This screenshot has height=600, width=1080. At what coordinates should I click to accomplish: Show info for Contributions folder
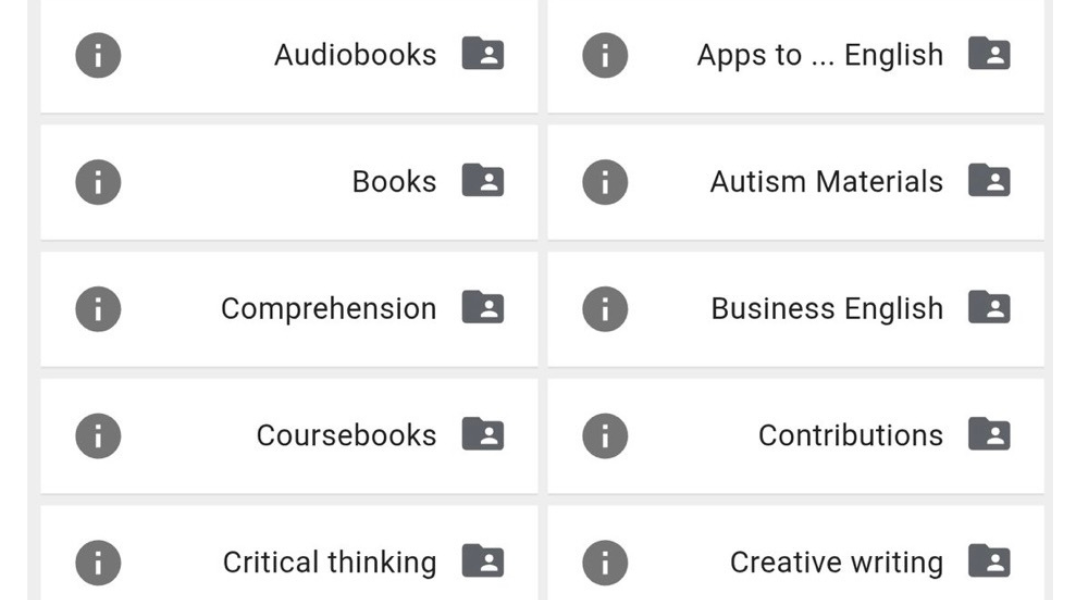[x=605, y=436]
